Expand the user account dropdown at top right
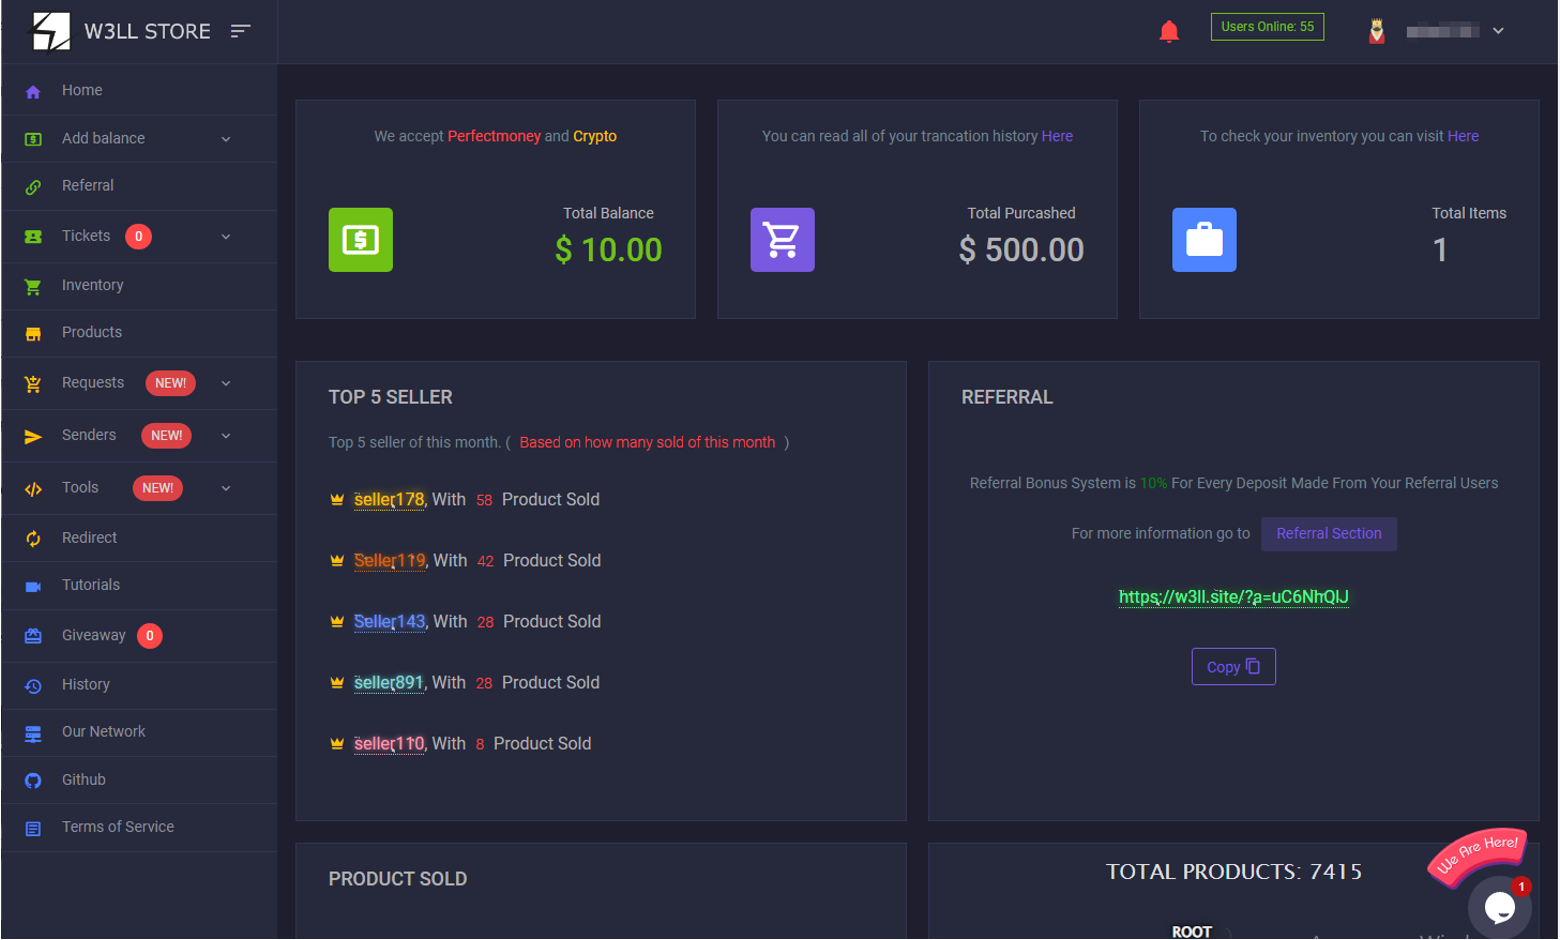The height and width of the screenshot is (940, 1560). [x=1499, y=30]
